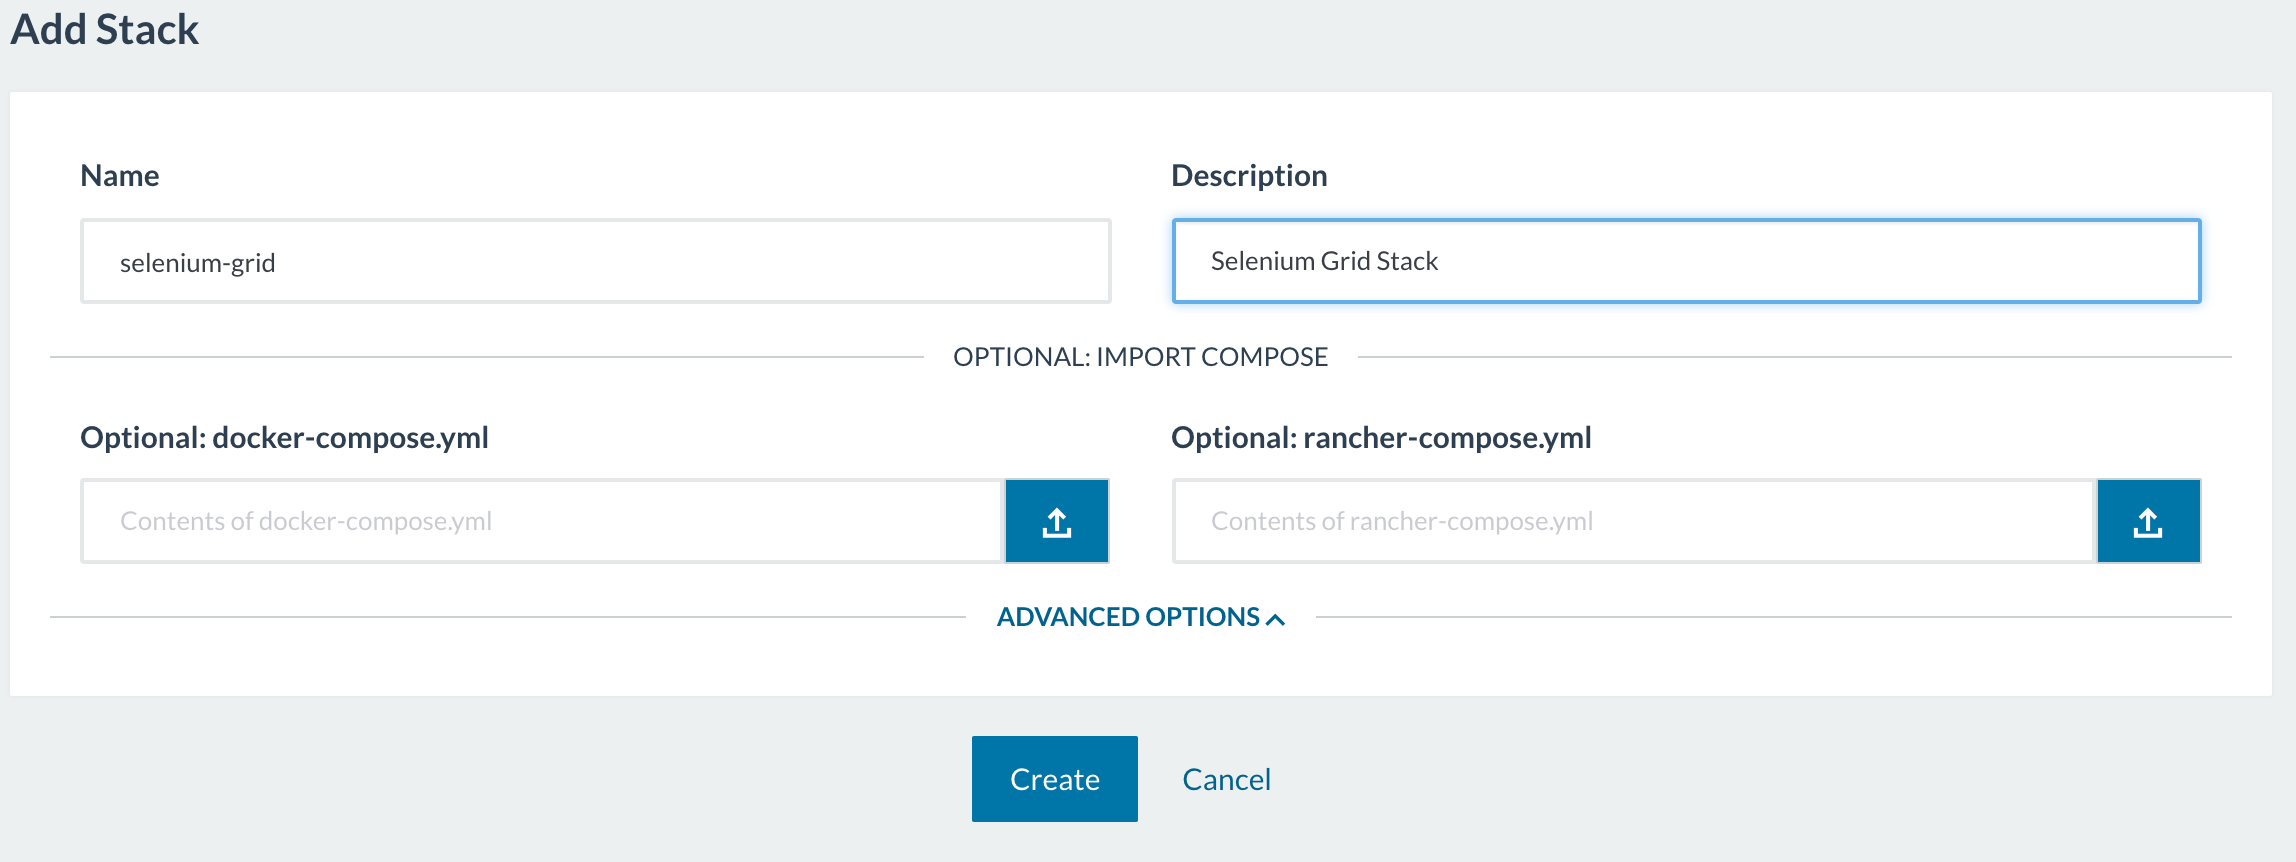Toggle the Advanced Options section
Screen dimensions: 2296x862
[x=1129, y=617]
